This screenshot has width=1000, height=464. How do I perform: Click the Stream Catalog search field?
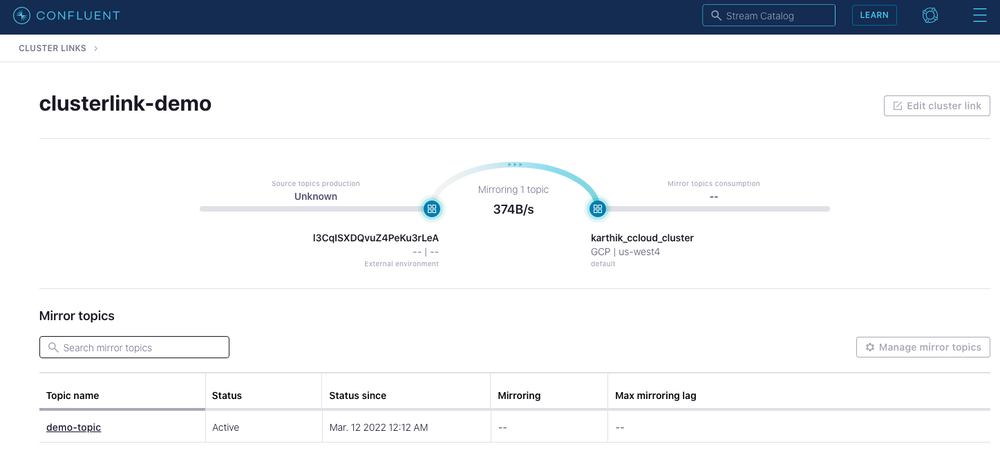click(768, 15)
